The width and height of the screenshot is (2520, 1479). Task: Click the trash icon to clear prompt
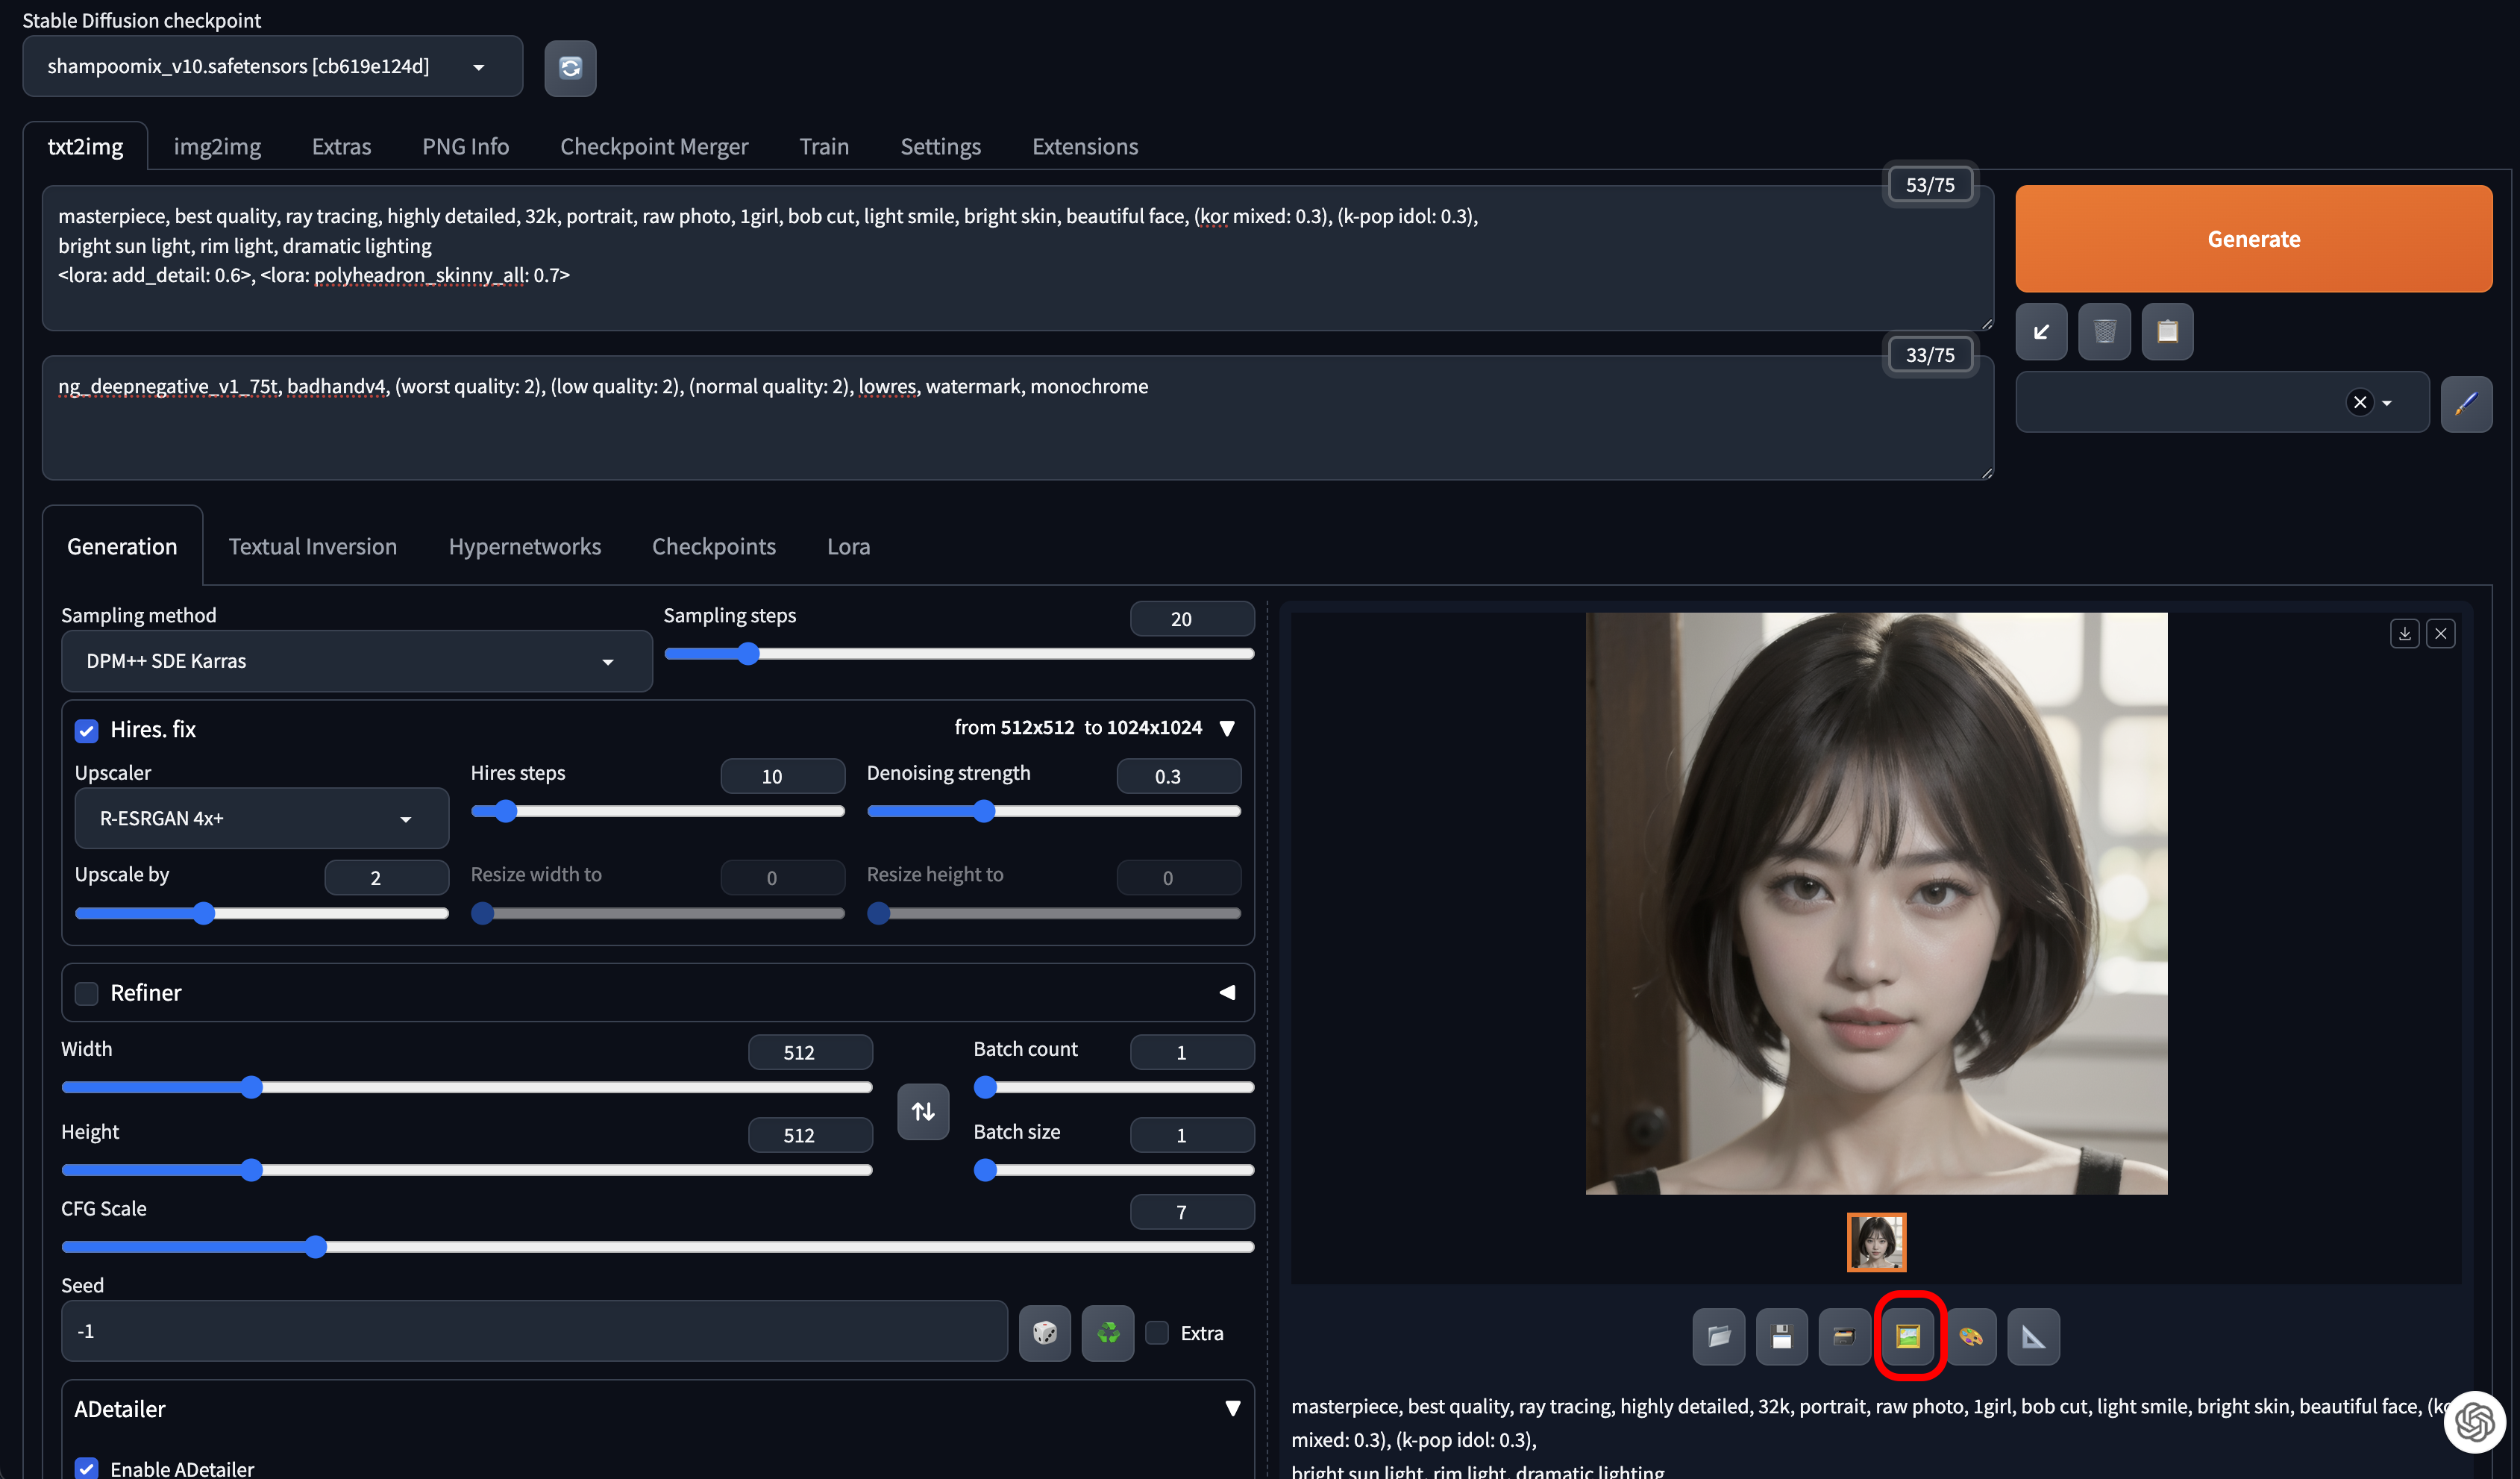click(2104, 332)
